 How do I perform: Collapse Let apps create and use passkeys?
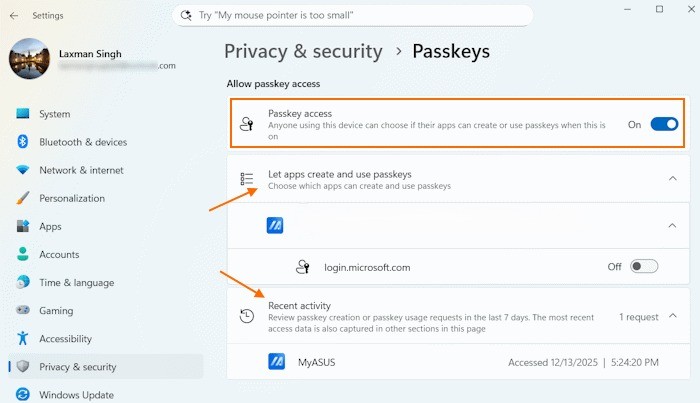coord(671,179)
